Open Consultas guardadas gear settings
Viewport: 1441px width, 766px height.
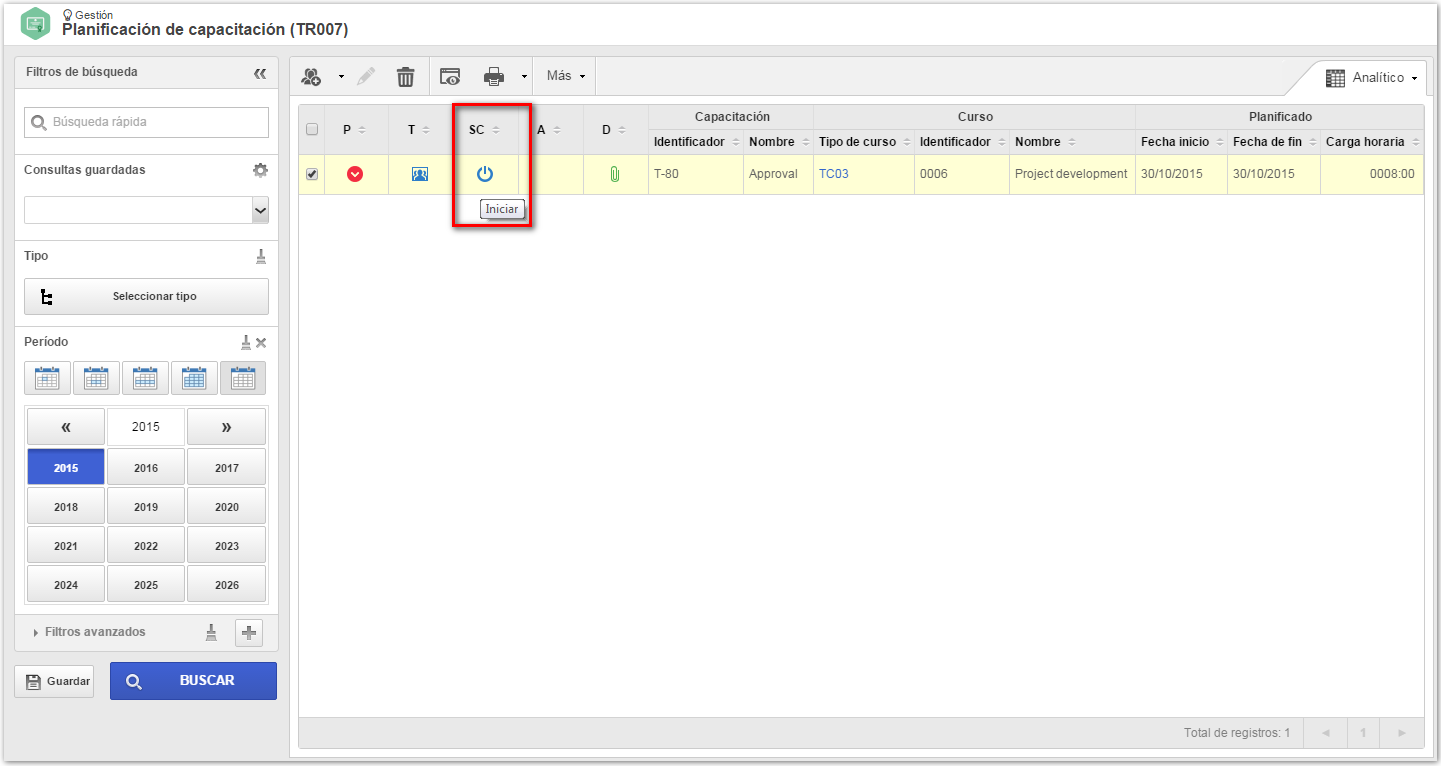point(260,170)
